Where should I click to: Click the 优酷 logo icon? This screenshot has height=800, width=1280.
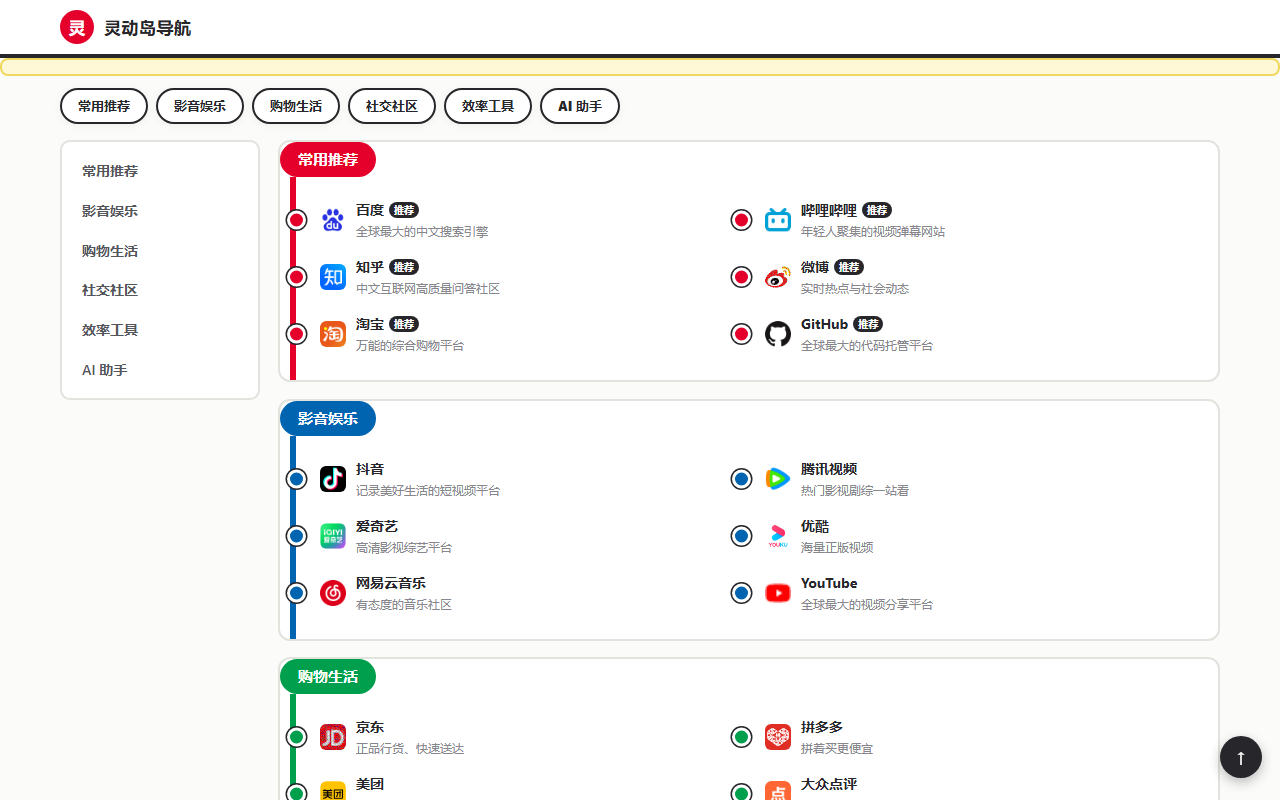pos(778,536)
